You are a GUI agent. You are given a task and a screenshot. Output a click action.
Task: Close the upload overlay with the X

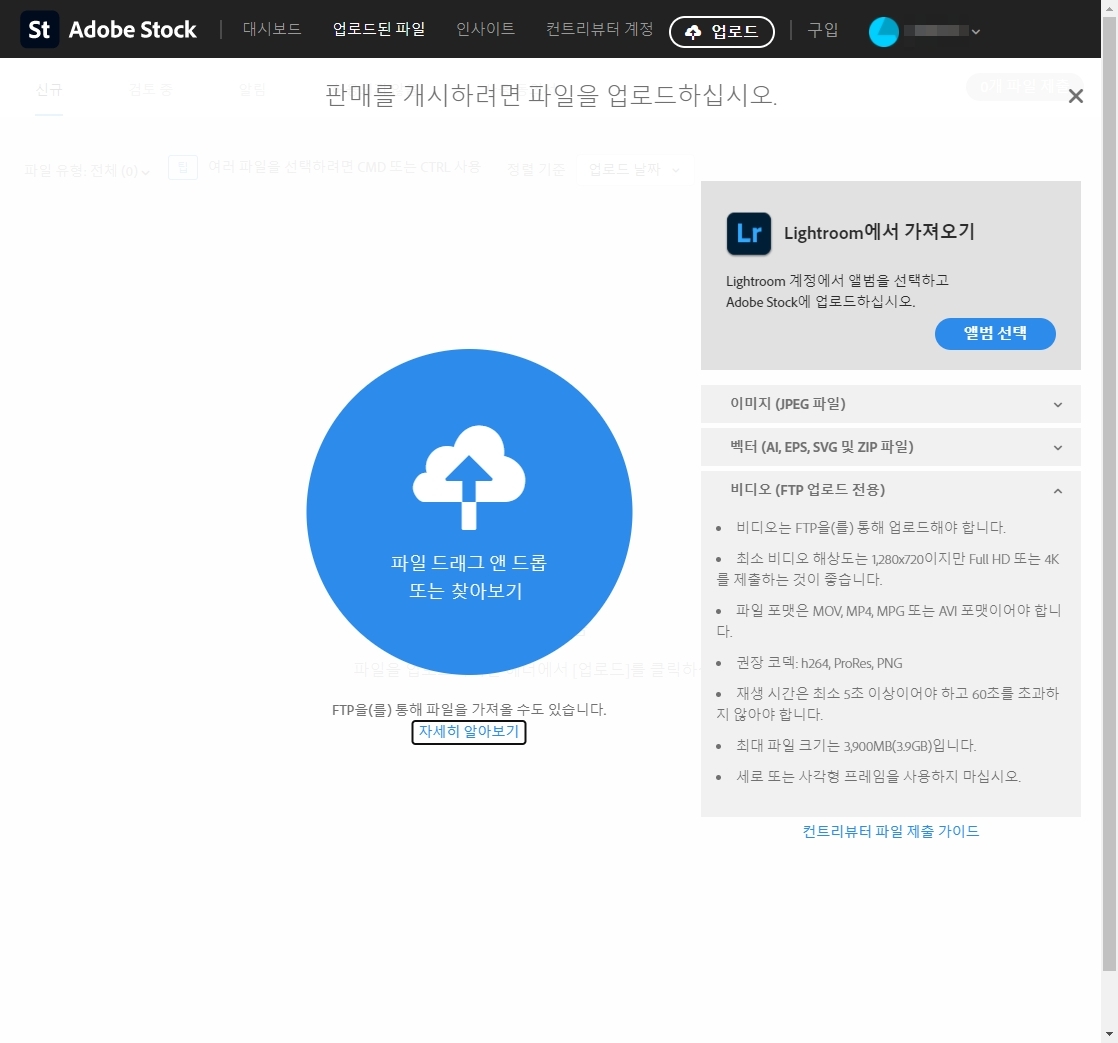1075,96
